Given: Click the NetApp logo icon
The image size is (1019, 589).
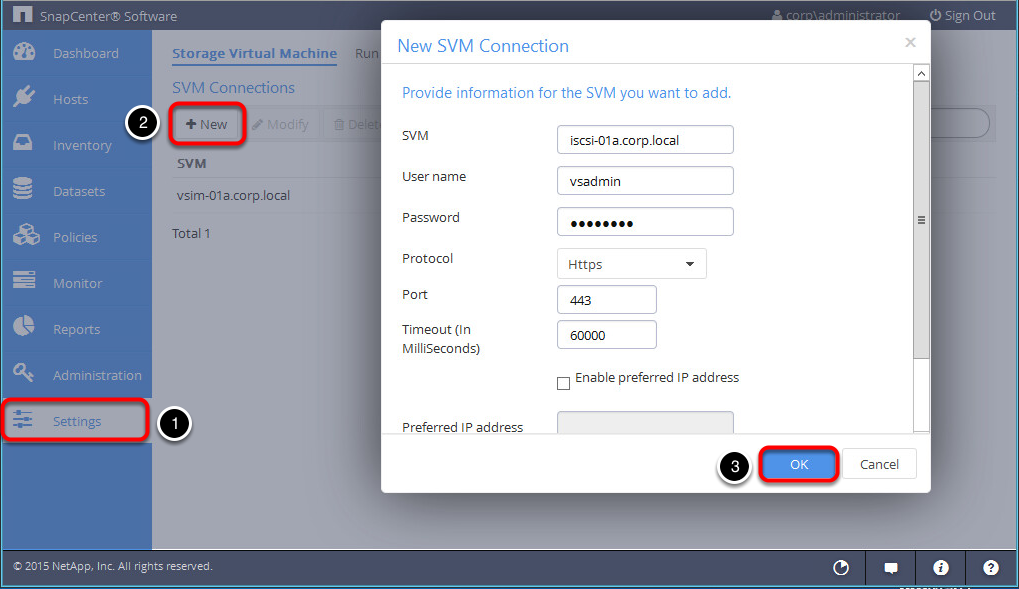Looking at the screenshot, I should click(x=22, y=14).
